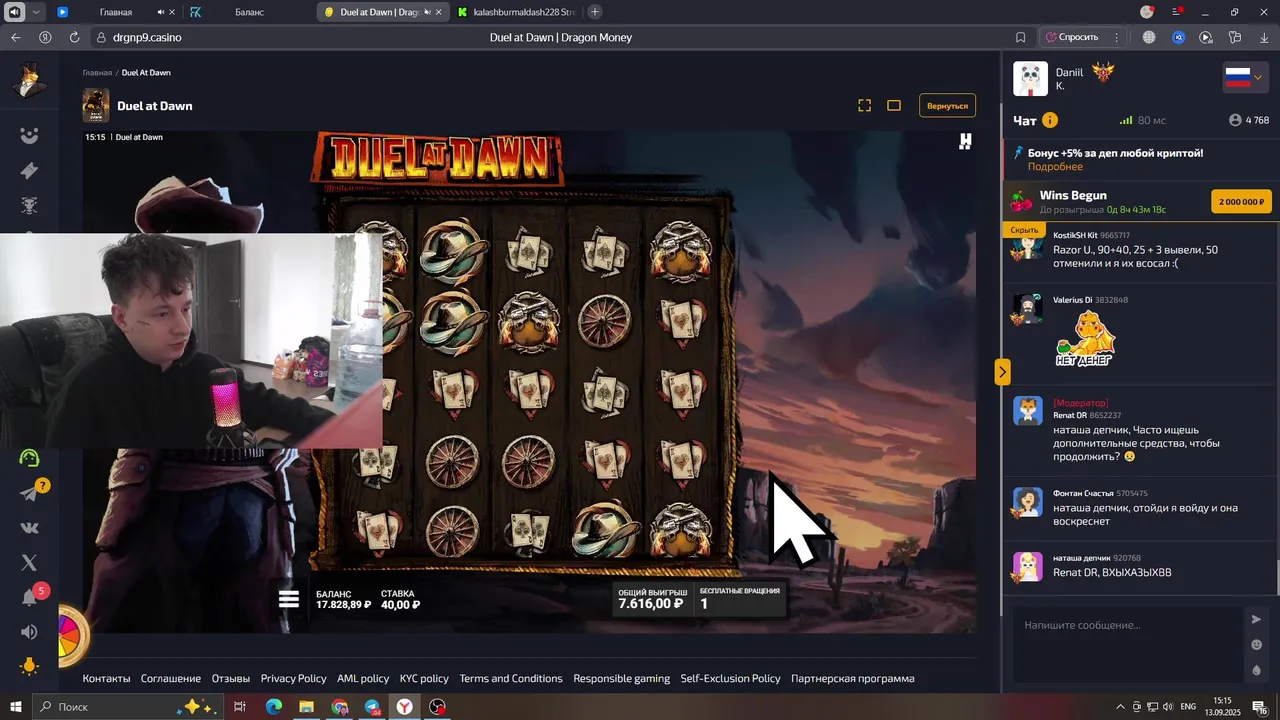The image size is (1280, 720).
Task: Open the Telegram icon in left sidebar
Action: tap(30, 493)
